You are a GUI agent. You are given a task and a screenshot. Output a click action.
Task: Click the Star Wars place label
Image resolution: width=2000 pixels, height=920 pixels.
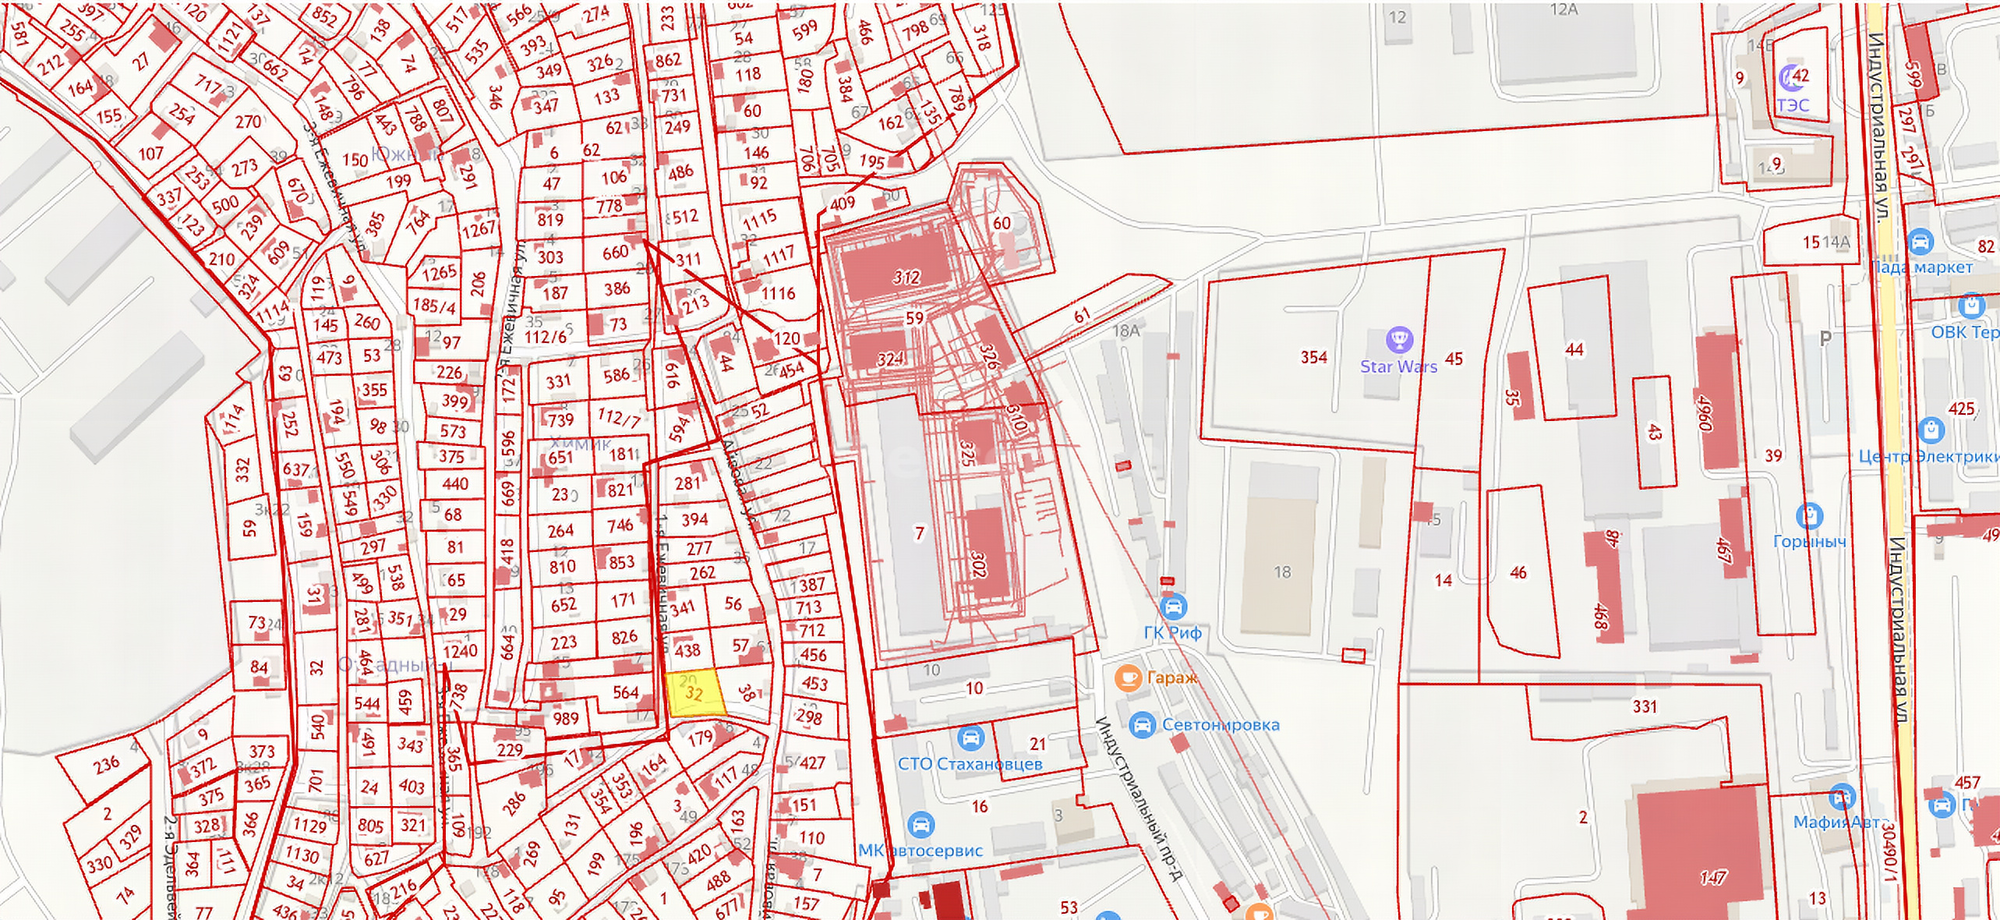[1398, 367]
